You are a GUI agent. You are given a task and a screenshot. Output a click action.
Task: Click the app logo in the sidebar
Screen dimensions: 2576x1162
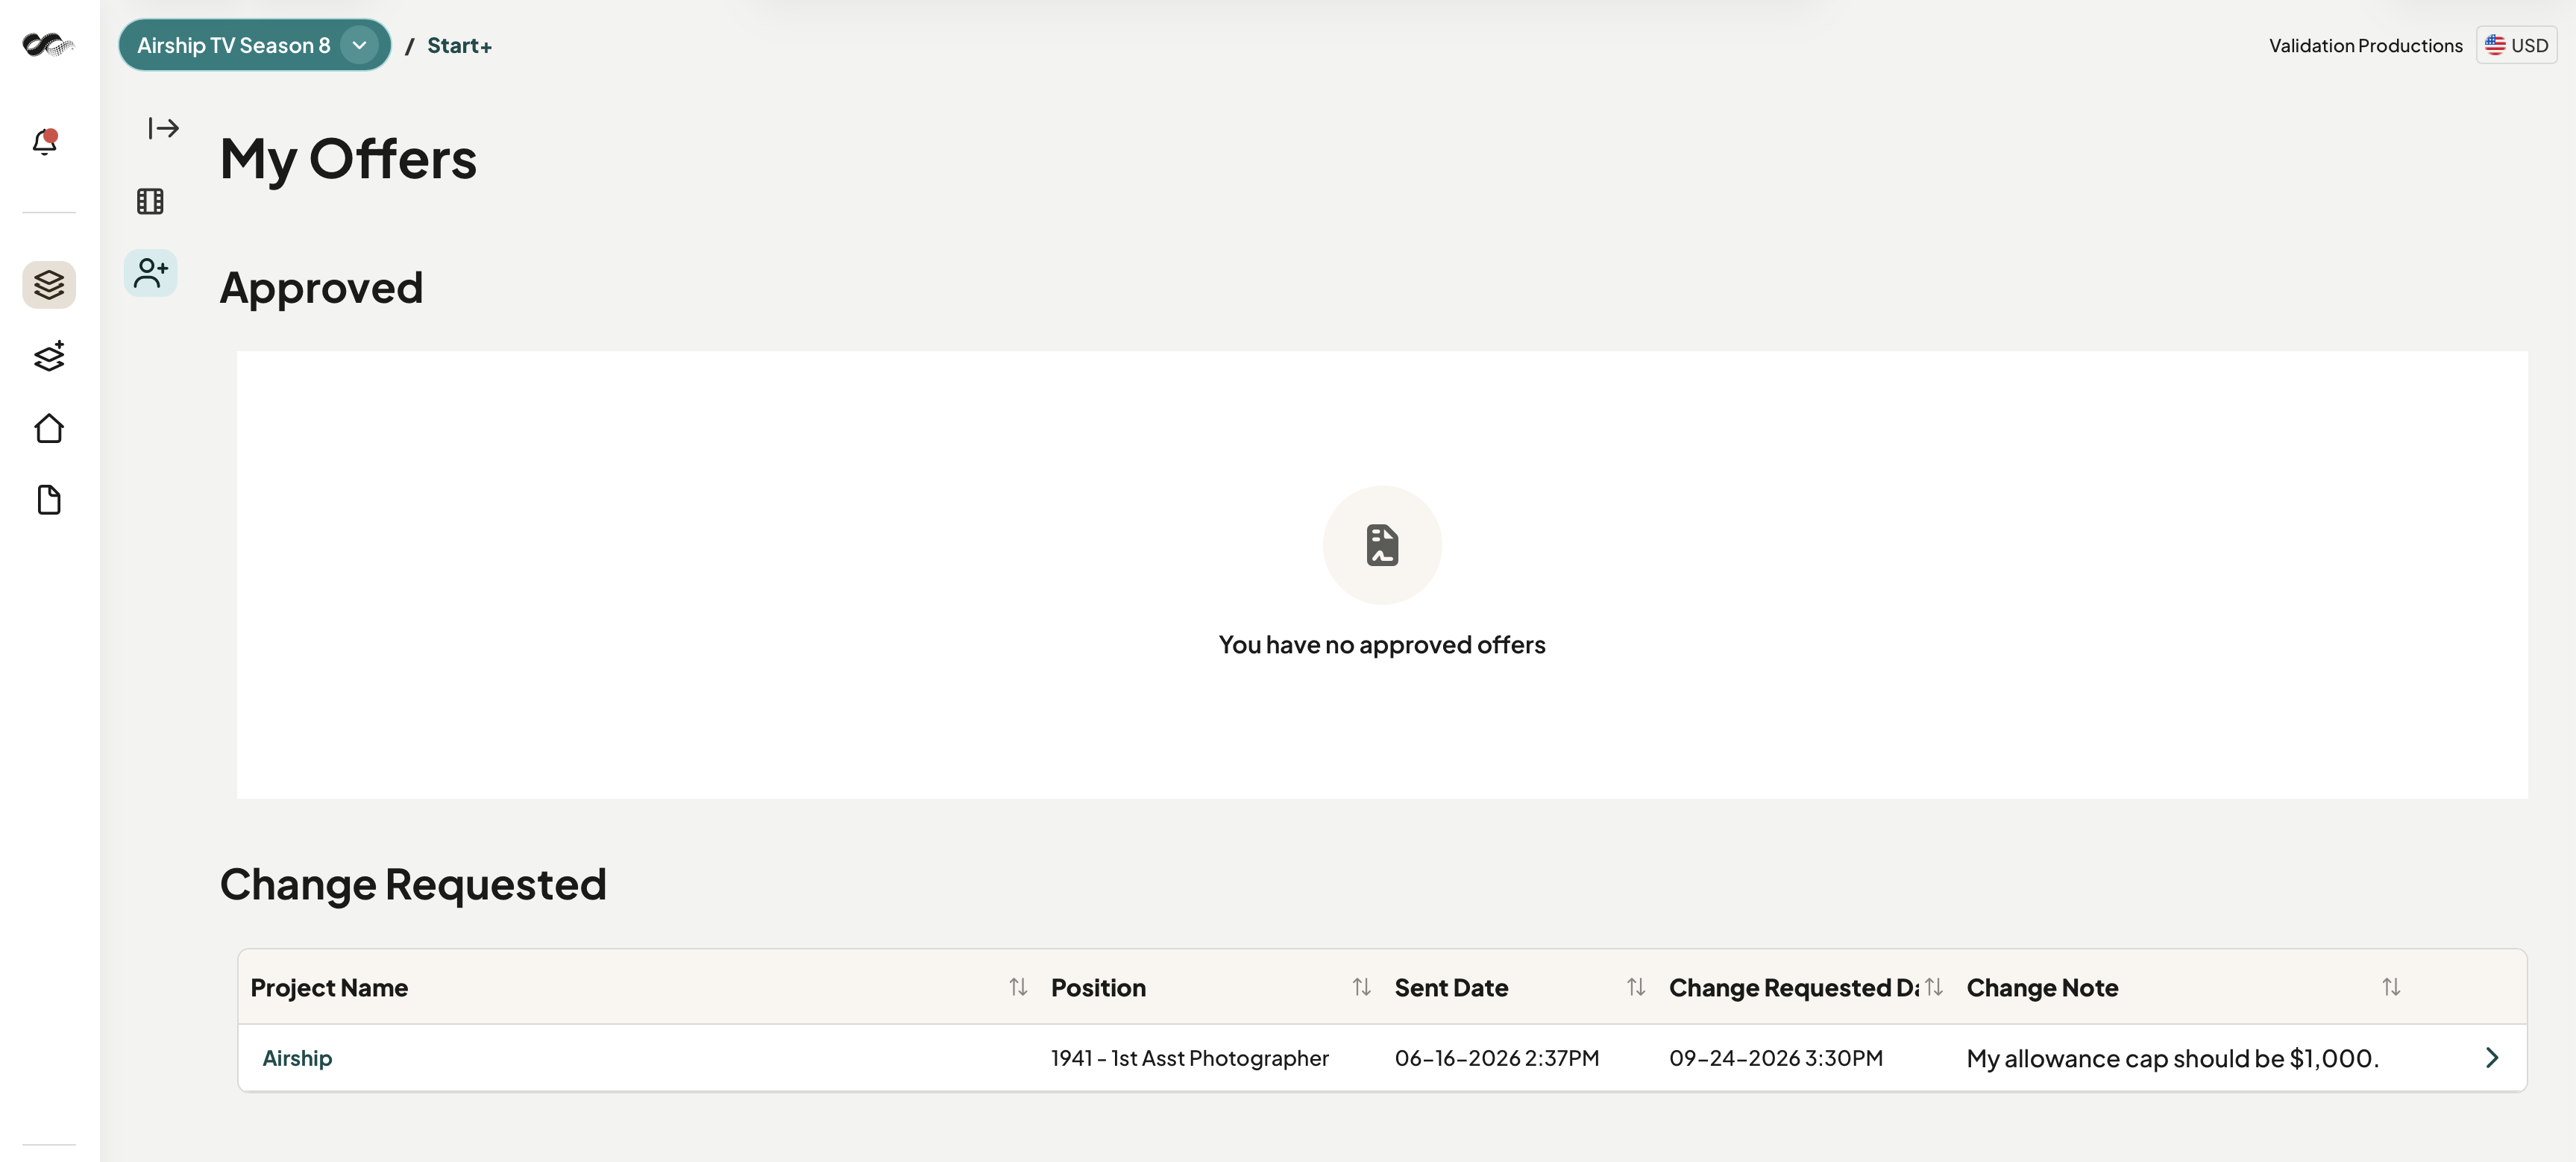pos(48,45)
